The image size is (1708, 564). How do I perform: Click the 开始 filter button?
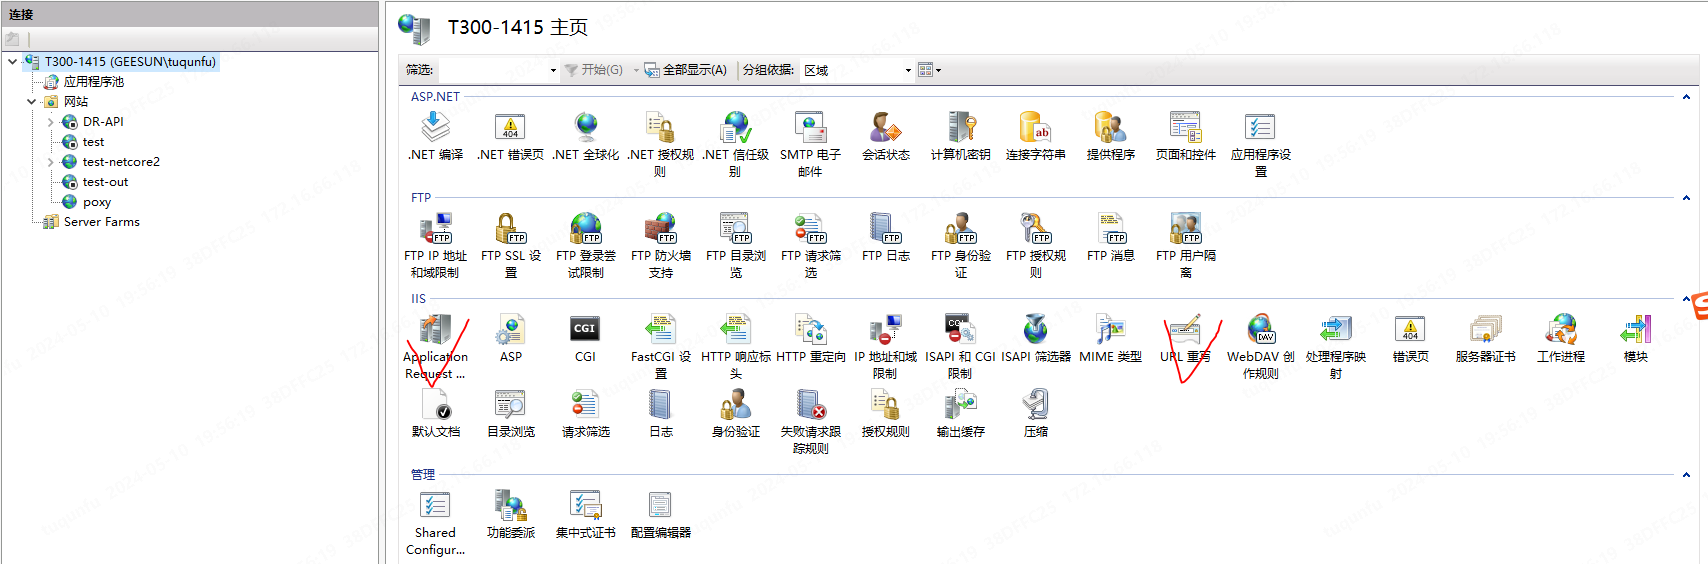coord(594,70)
